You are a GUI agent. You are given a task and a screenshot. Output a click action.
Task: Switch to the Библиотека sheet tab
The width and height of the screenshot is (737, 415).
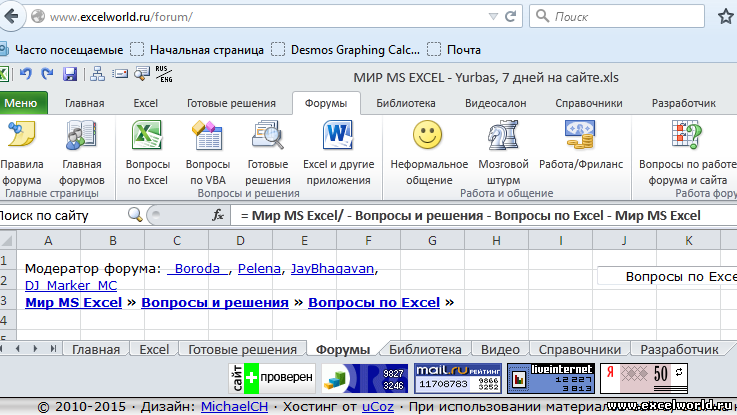click(425, 349)
